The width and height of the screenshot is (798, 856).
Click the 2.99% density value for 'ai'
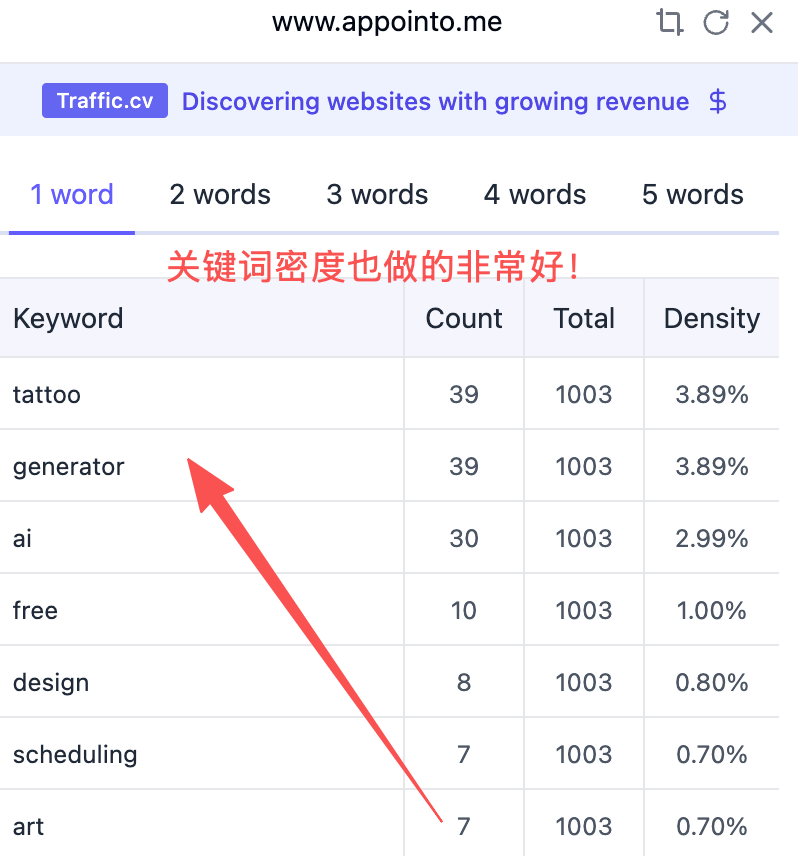click(x=712, y=538)
